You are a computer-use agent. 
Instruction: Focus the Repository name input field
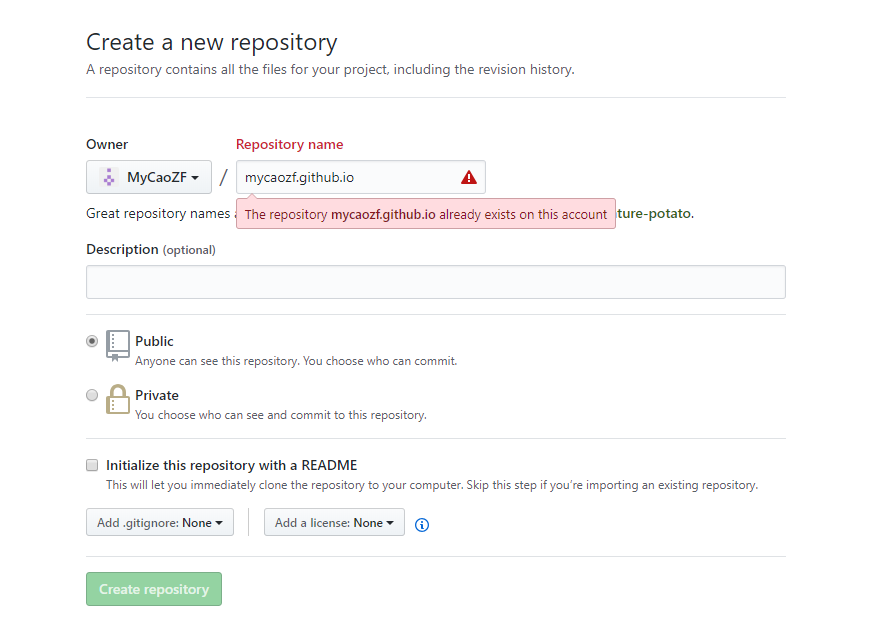click(x=361, y=177)
